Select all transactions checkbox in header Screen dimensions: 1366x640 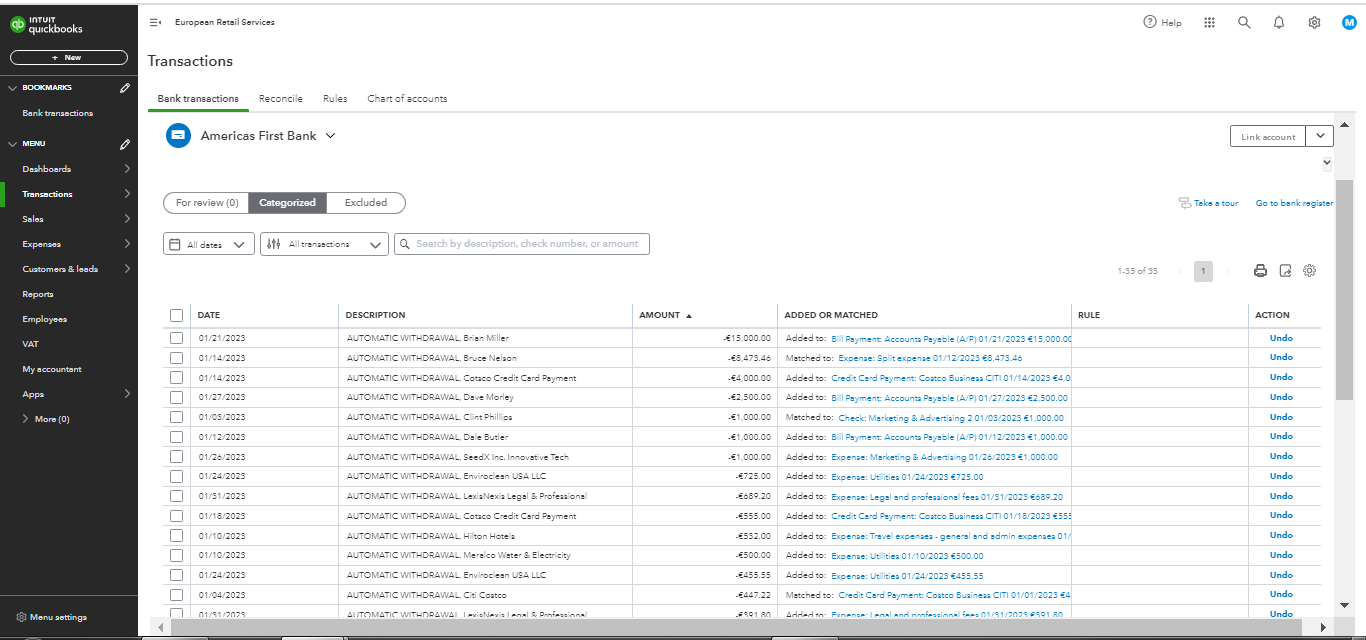(x=177, y=315)
